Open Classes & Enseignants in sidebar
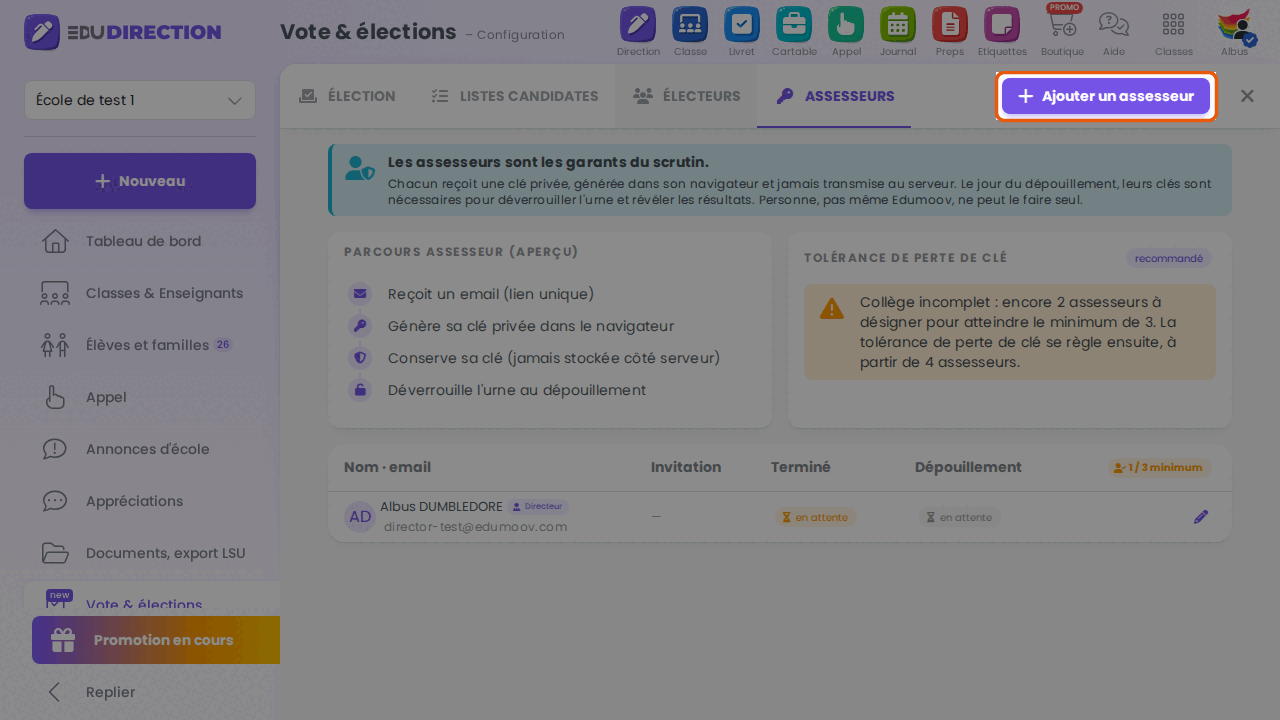 click(x=140, y=293)
